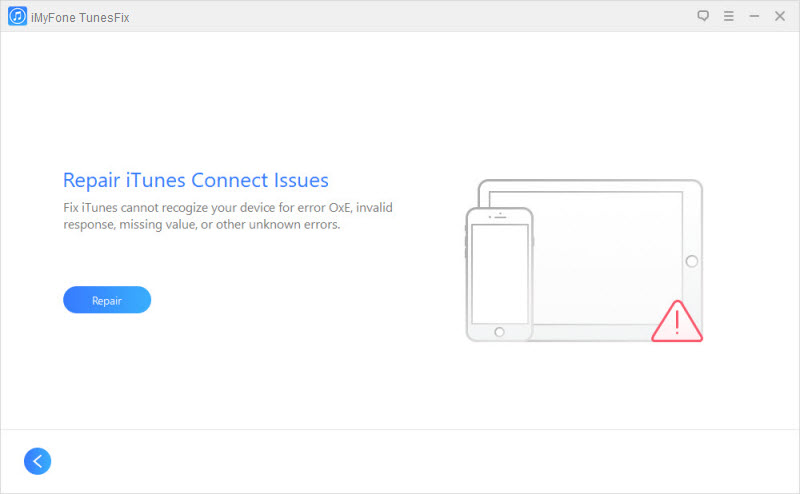800x494 pixels.
Task: Go back using the blue arrow button
Action: pos(38,461)
